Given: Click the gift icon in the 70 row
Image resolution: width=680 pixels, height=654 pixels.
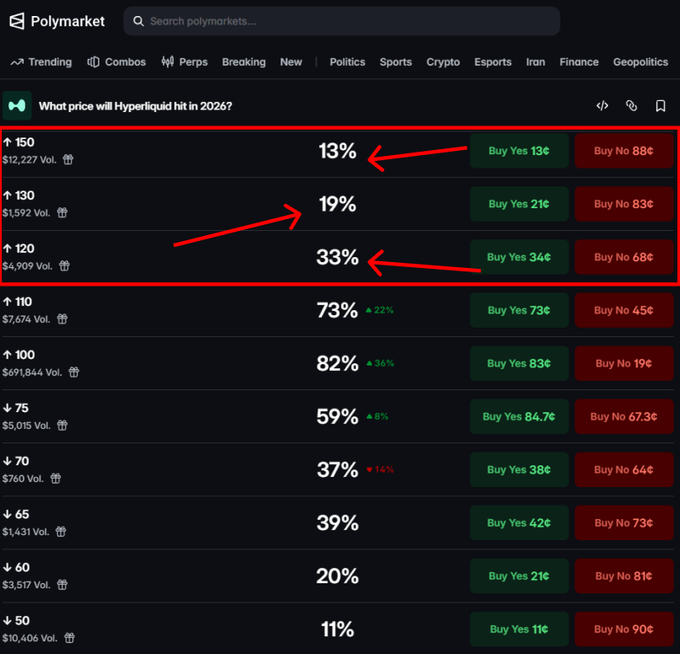Looking at the screenshot, I should [56, 478].
